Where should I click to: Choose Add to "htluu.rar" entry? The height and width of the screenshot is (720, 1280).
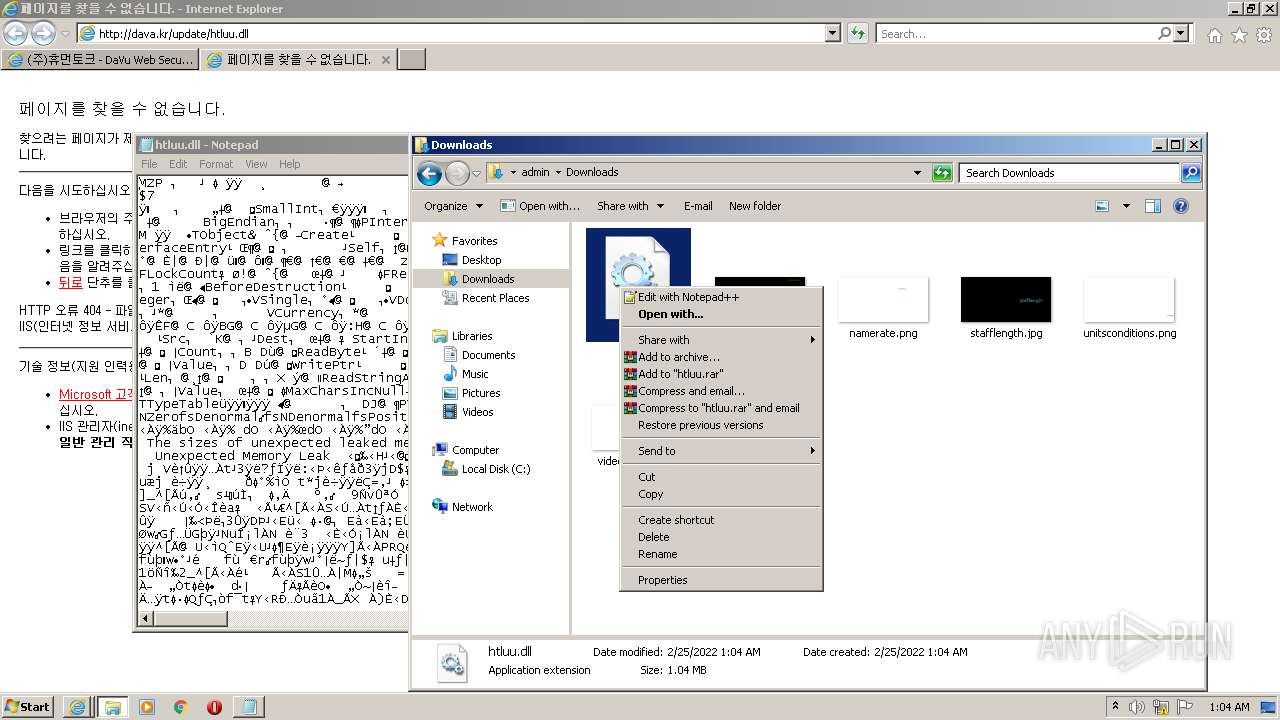[x=680, y=374]
